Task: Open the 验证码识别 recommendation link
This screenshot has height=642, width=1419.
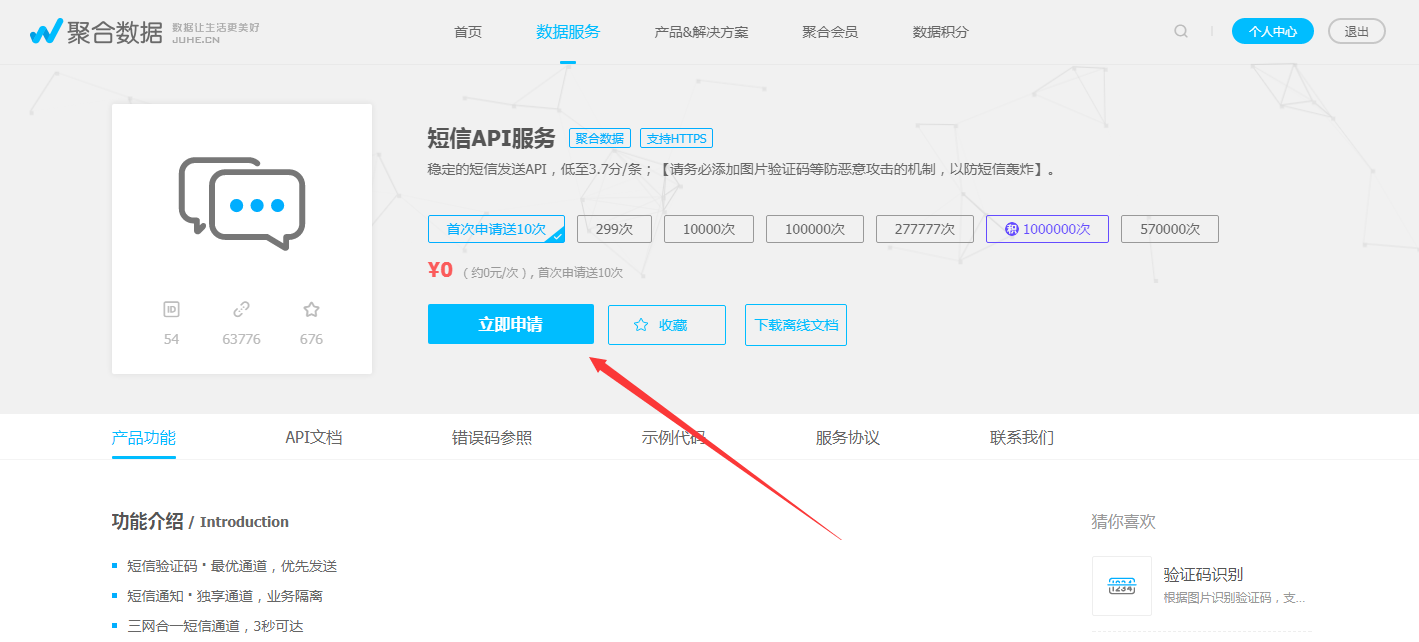Action: 1203,574
